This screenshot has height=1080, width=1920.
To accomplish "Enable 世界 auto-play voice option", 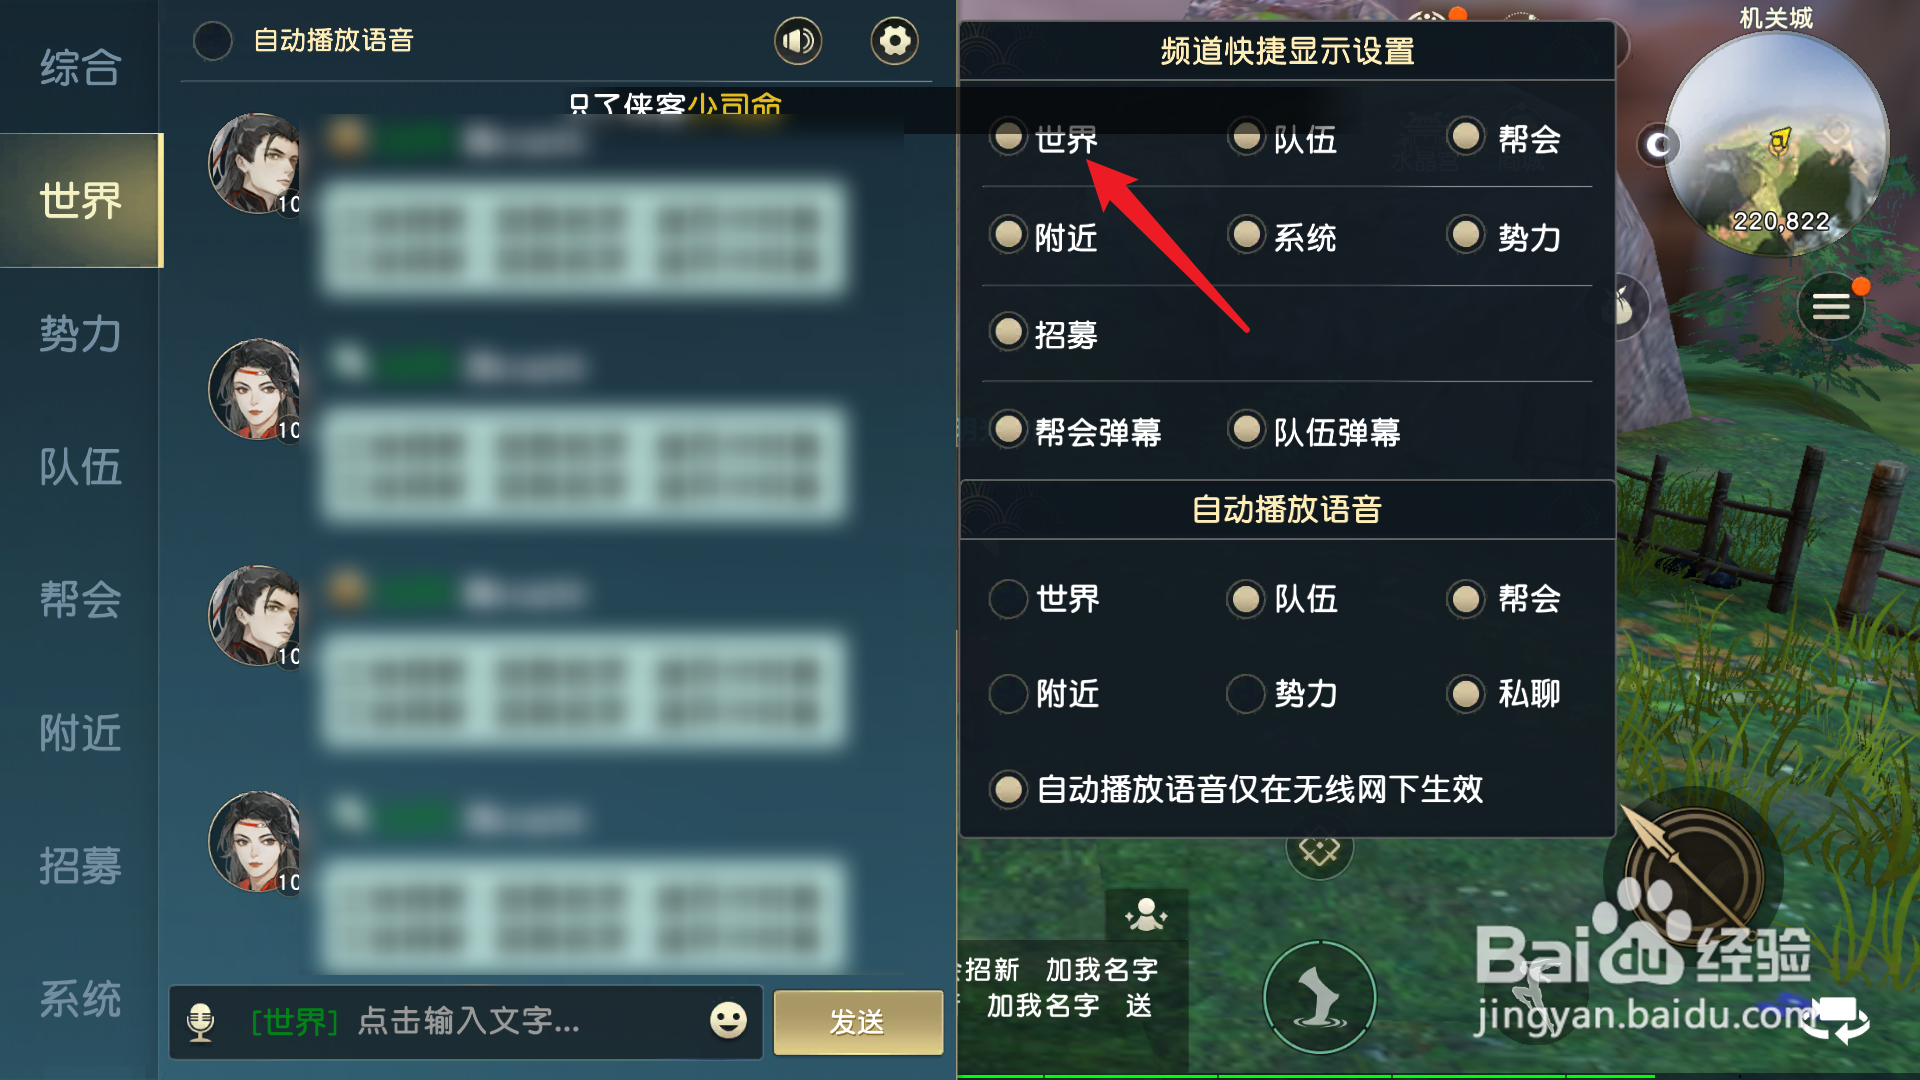I will pos(1008,599).
